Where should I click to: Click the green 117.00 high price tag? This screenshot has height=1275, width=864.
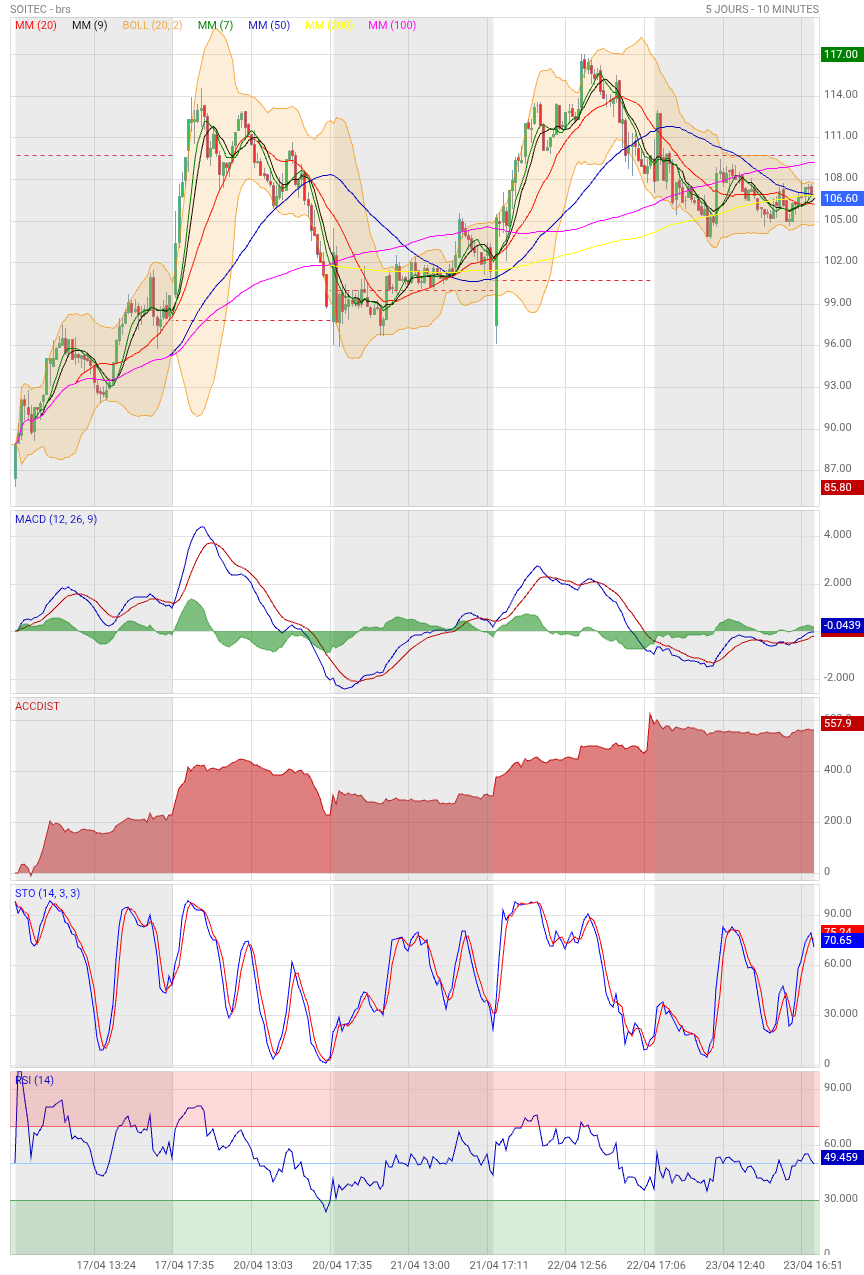[841, 54]
